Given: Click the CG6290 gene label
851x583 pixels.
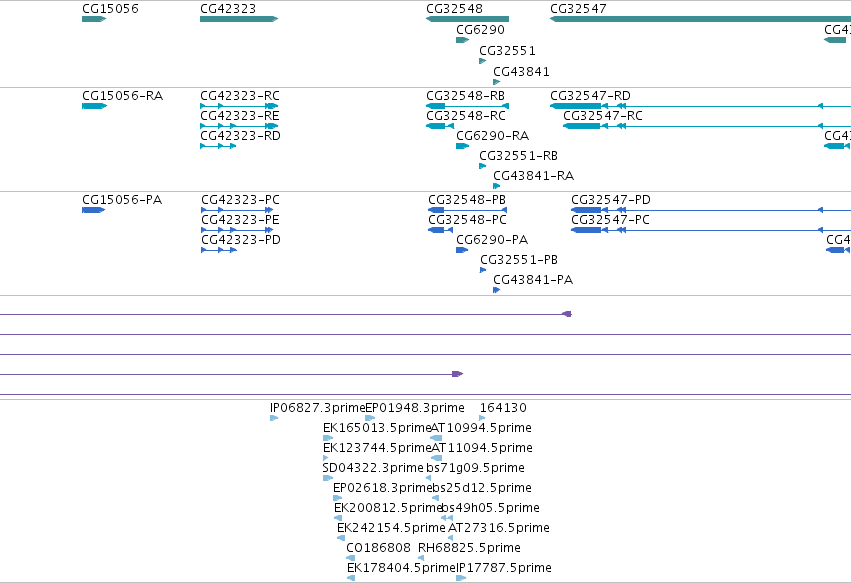Looking at the screenshot, I should coord(480,30).
